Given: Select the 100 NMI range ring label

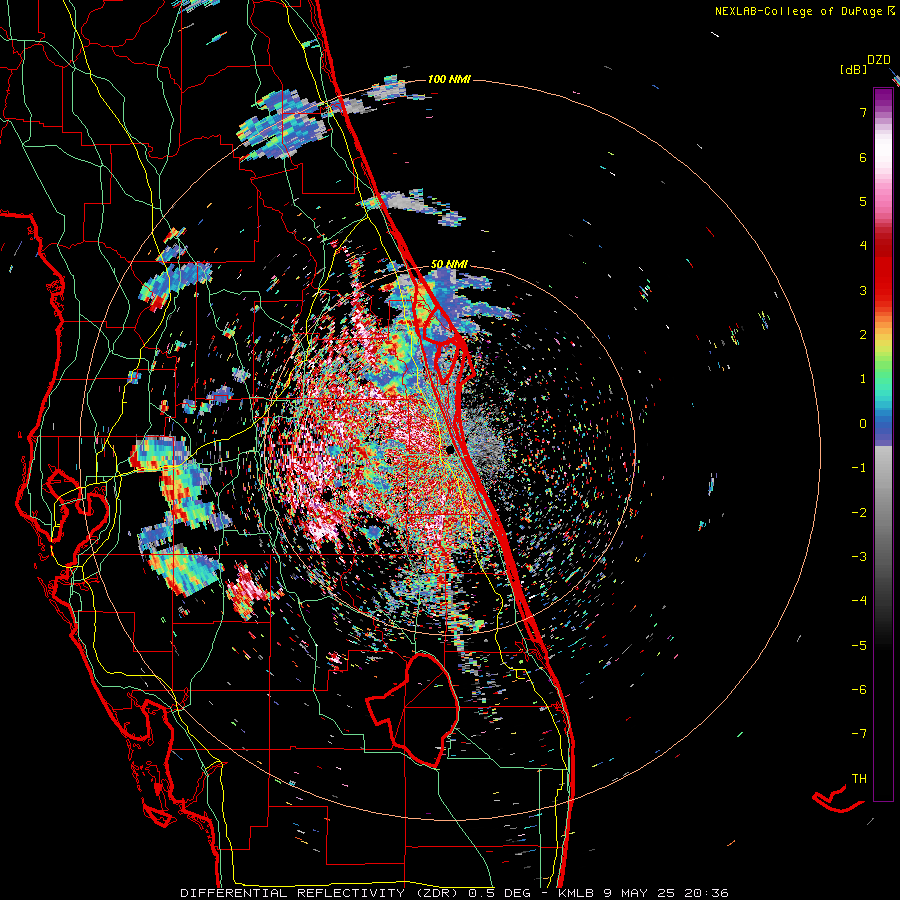Looking at the screenshot, I should [x=449, y=79].
